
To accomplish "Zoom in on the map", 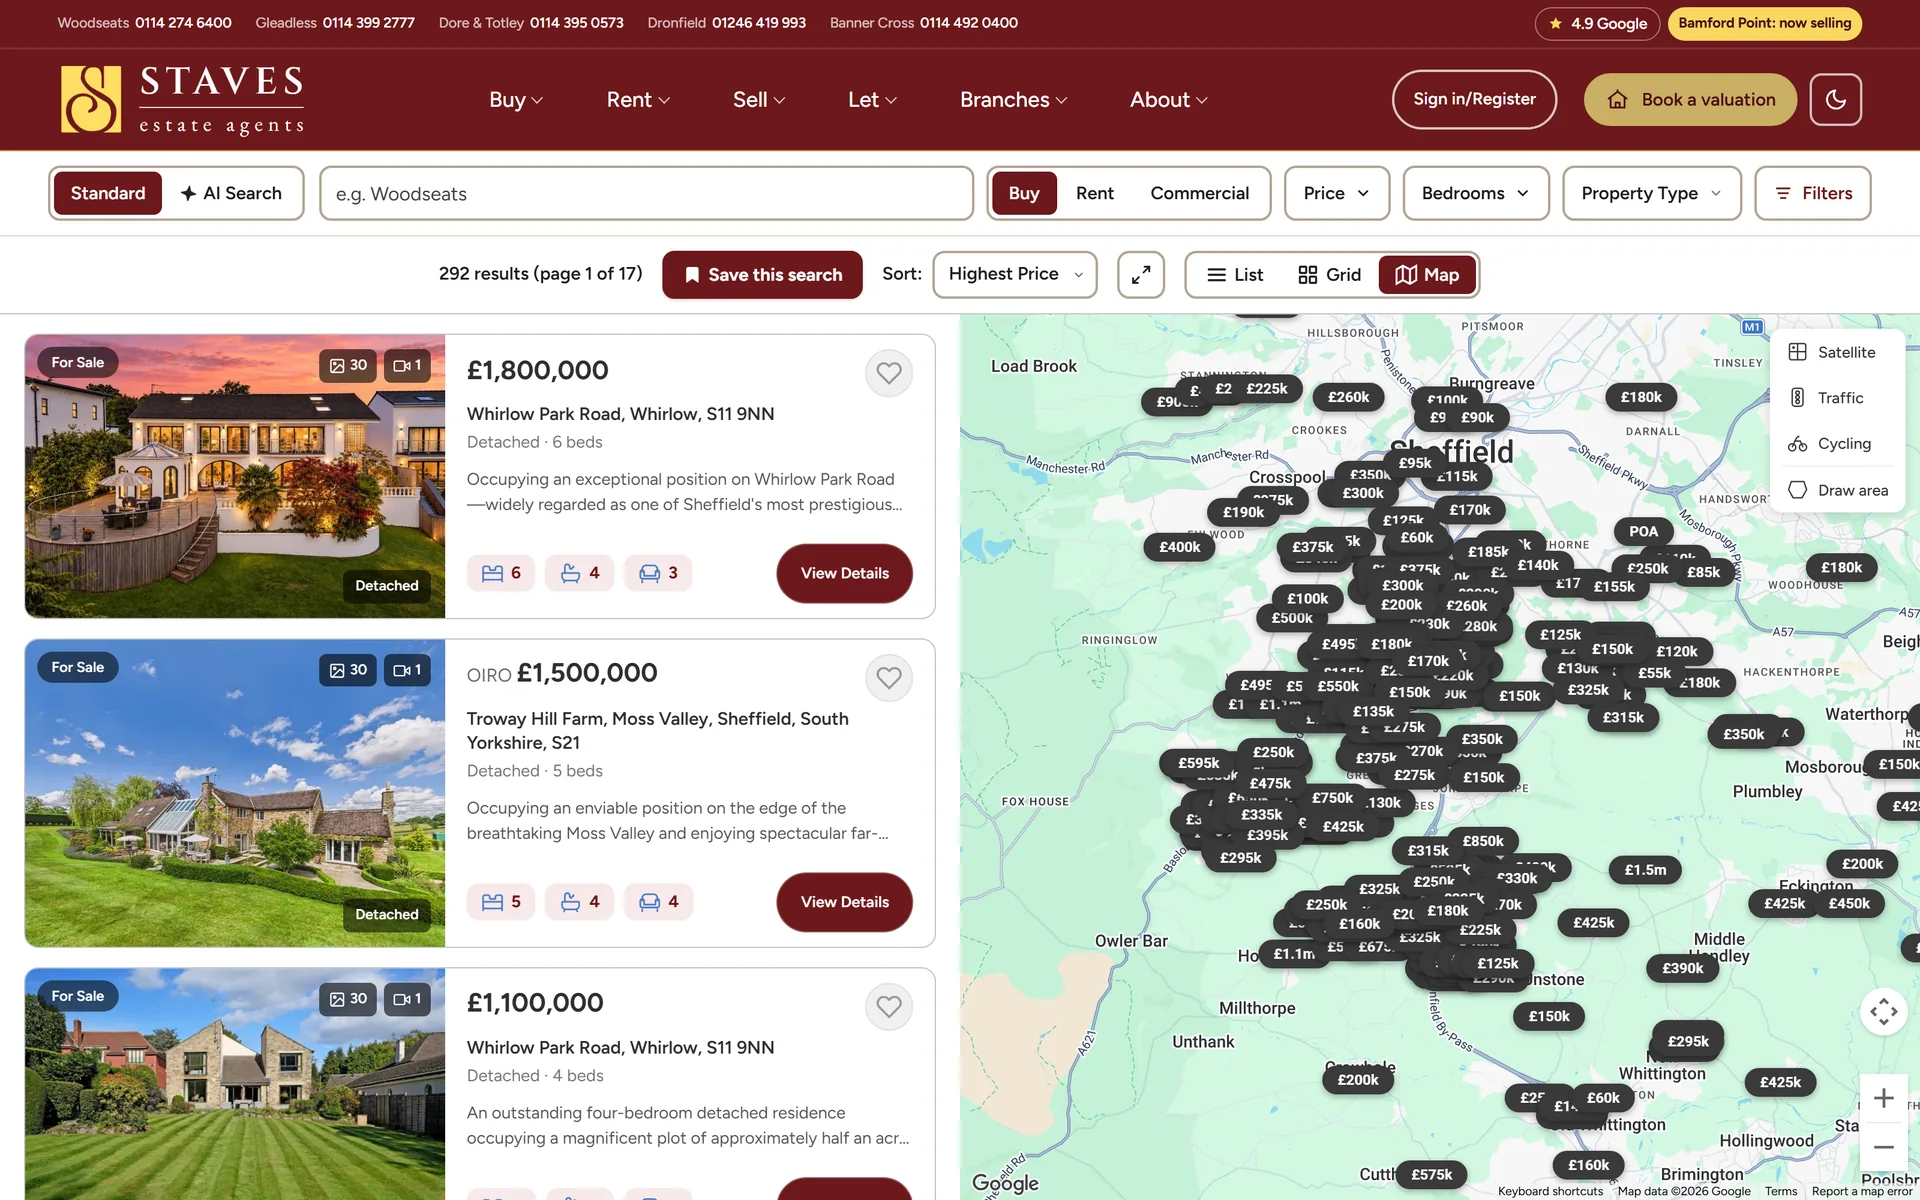I will [1883, 1098].
